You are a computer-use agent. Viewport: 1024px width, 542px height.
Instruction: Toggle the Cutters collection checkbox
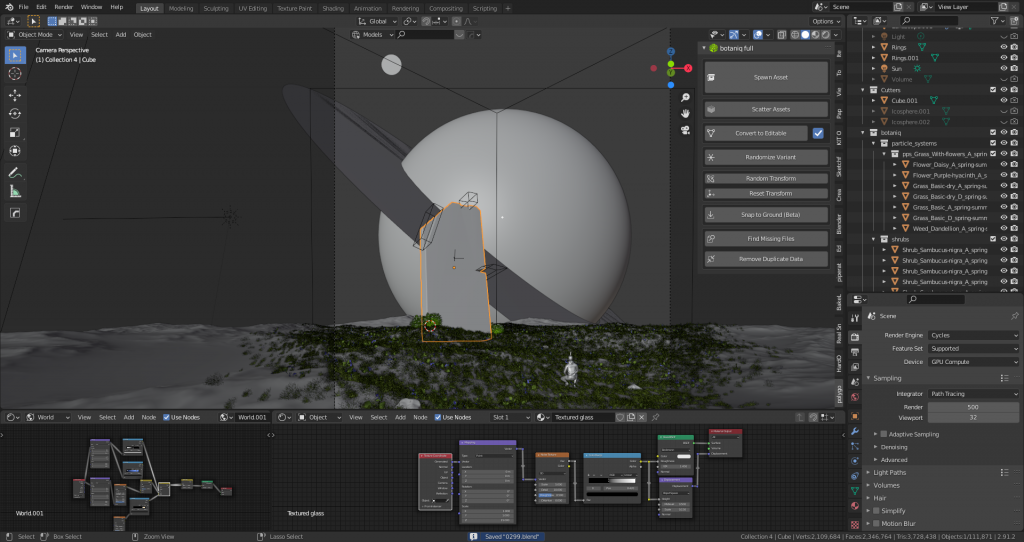[x=993, y=90]
